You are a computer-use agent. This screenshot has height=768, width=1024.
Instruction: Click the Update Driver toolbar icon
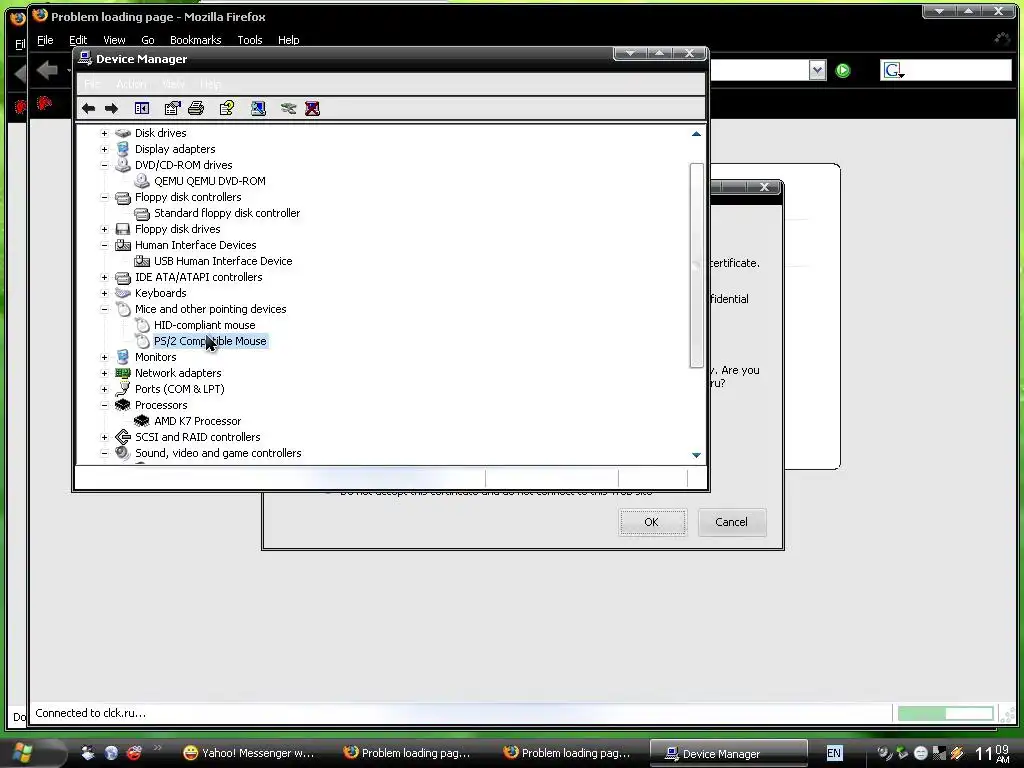pyautogui.click(x=288, y=108)
